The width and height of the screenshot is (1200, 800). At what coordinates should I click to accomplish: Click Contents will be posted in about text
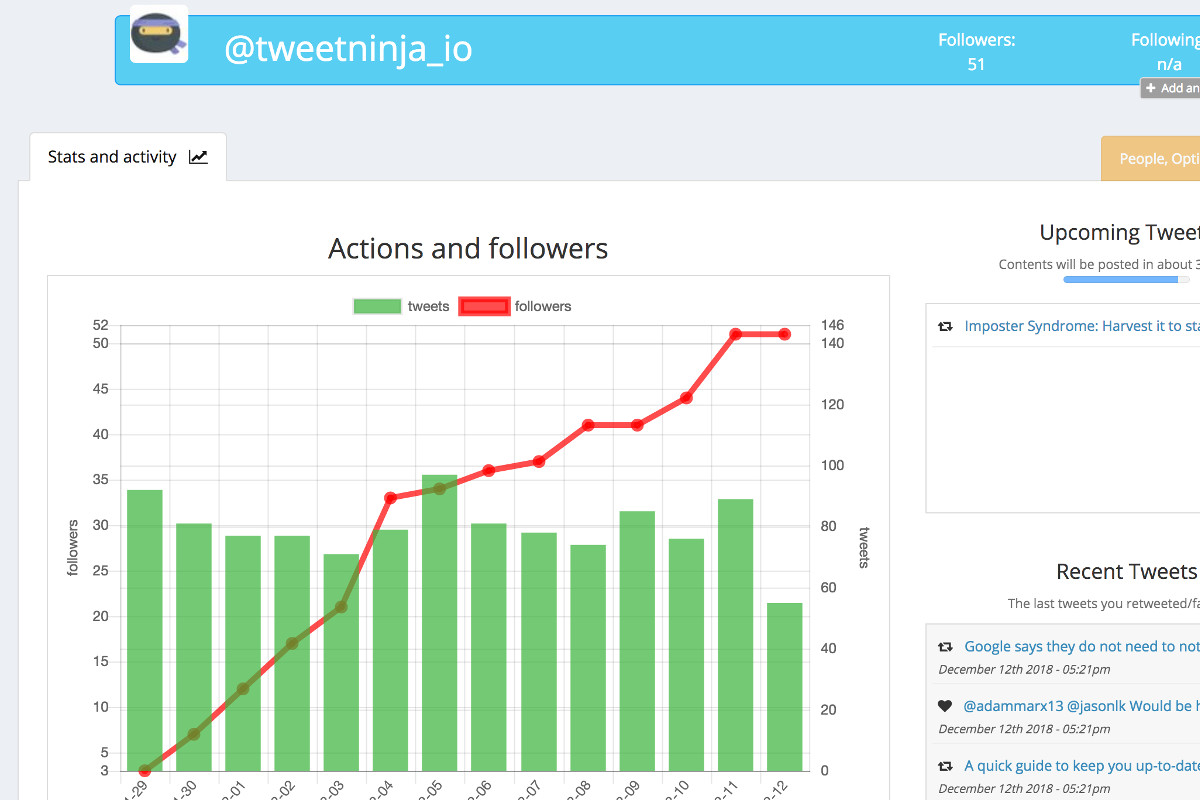(1098, 265)
